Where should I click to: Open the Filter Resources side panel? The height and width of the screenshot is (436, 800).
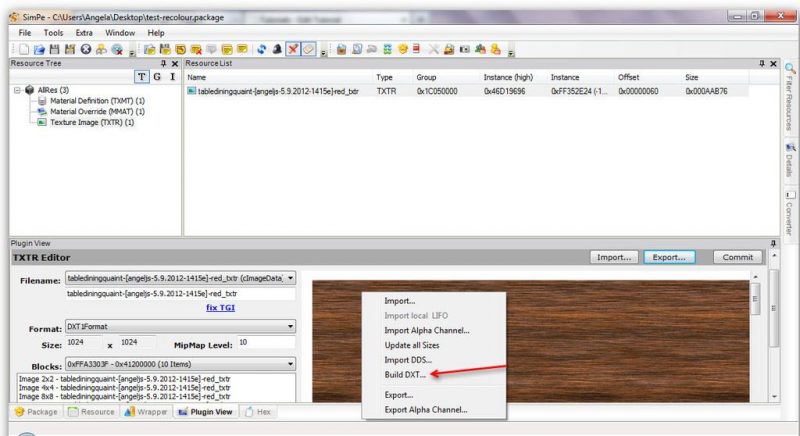(790, 97)
